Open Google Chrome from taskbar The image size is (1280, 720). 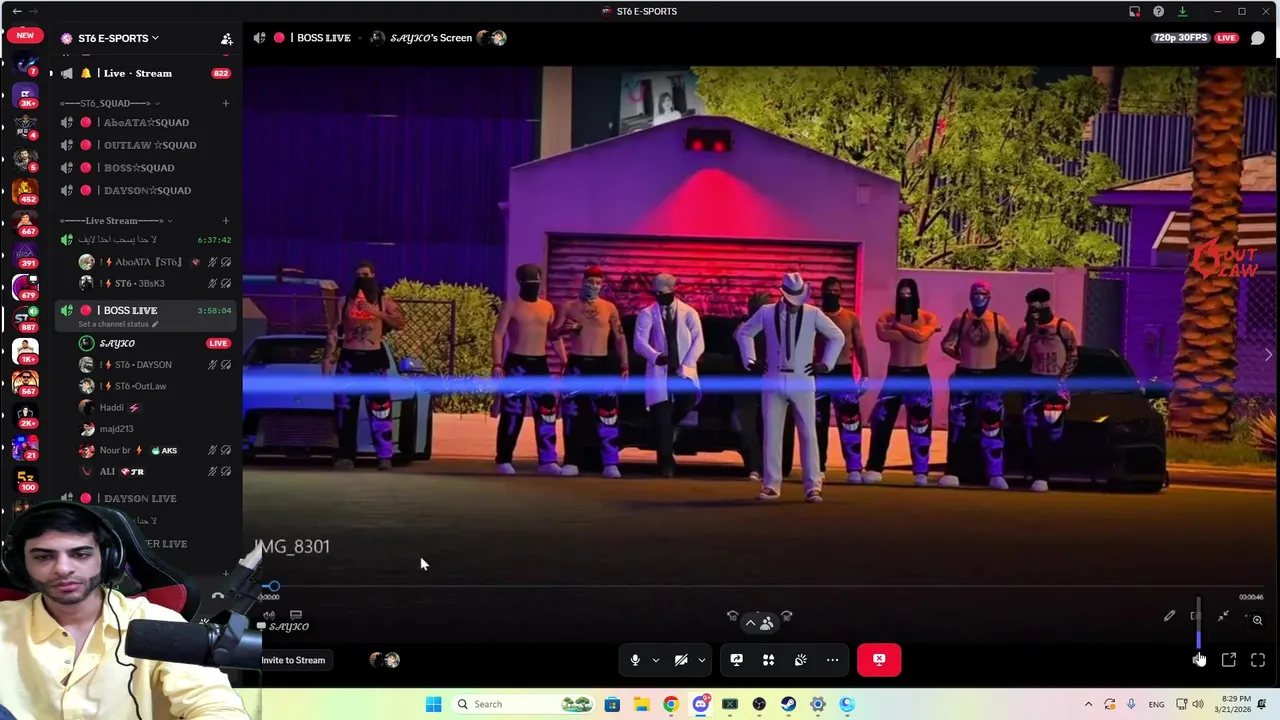pyautogui.click(x=671, y=704)
